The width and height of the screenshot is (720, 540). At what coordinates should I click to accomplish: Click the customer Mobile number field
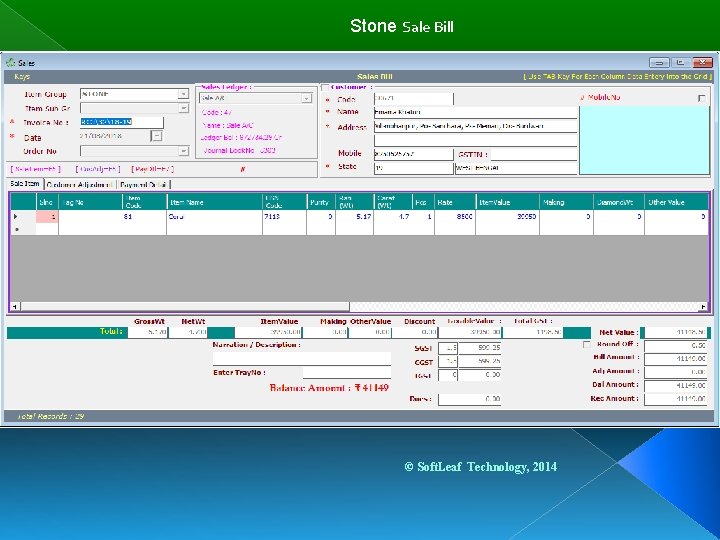click(413, 154)
